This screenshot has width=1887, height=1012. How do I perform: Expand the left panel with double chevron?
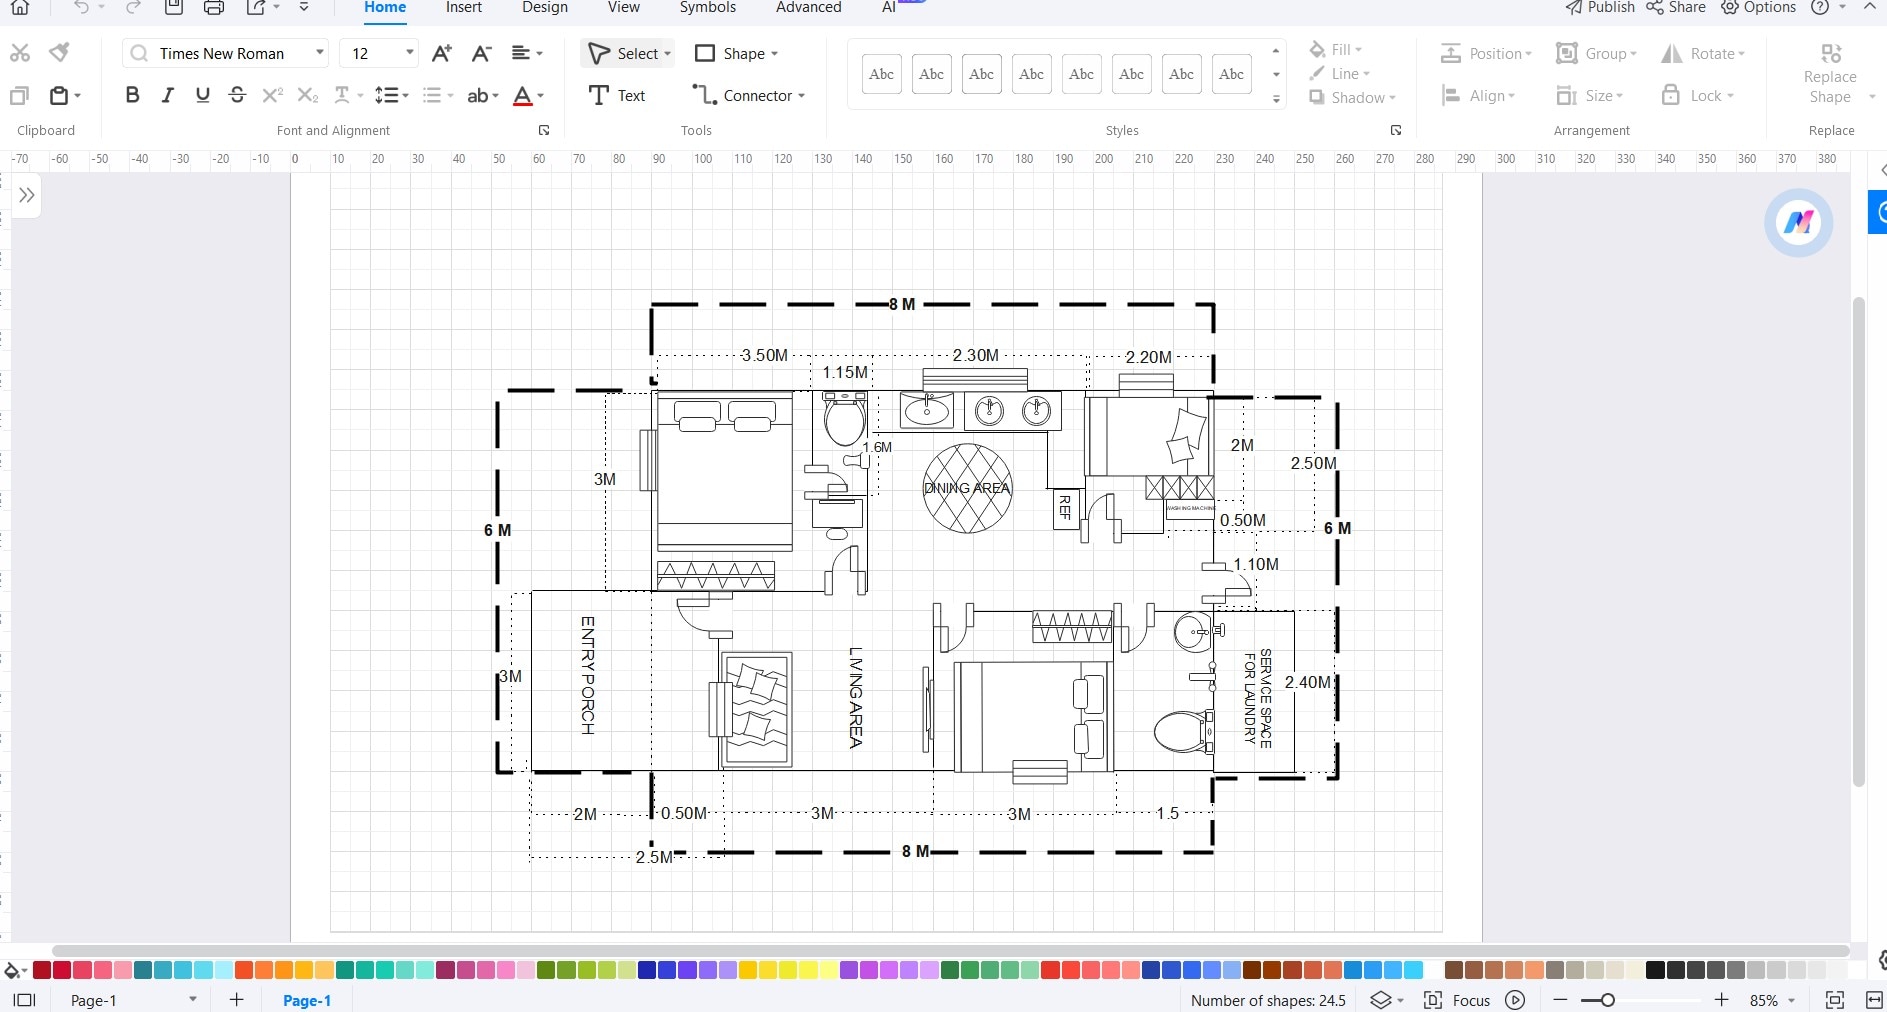pos(27,195)
